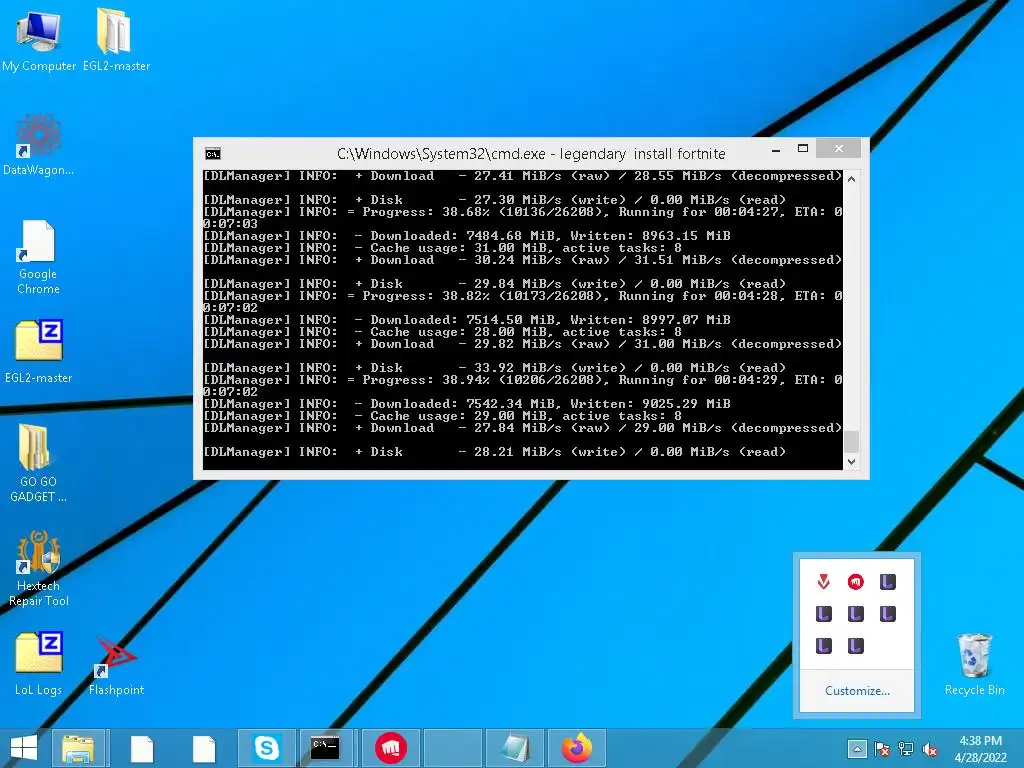Click the 'Downloaded: 7542.34 MiB' line
The height and width of the screenshot is (768, 1024).
467,404
